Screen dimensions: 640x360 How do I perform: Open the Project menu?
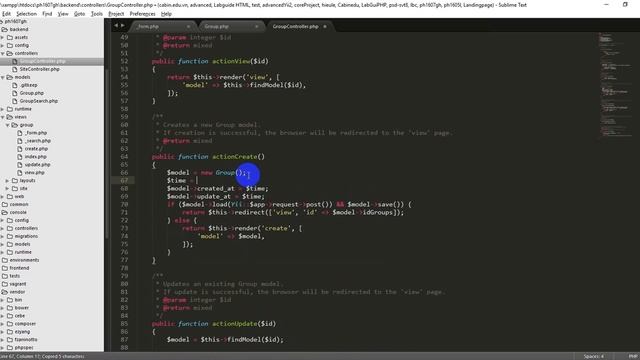pos(116,13)
